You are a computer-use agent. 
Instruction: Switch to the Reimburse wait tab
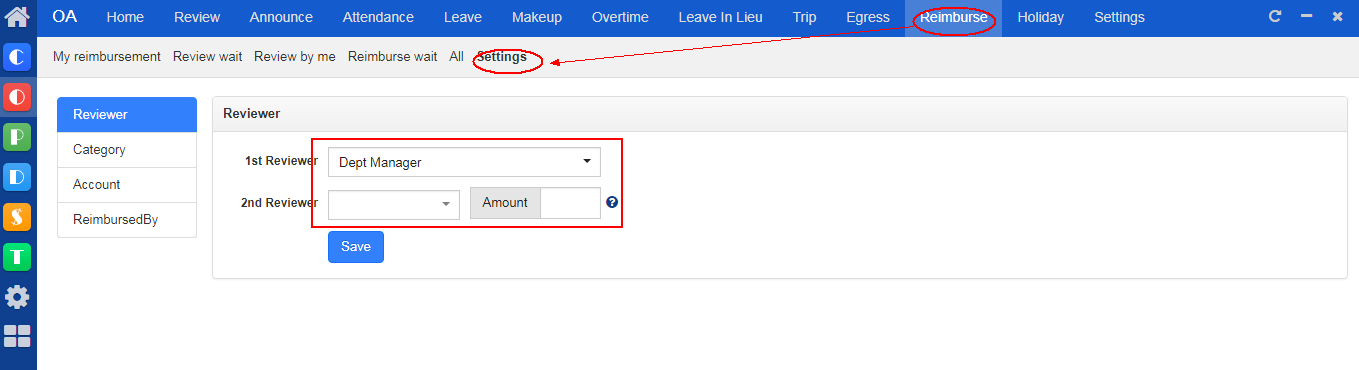(x=392, y=57)
